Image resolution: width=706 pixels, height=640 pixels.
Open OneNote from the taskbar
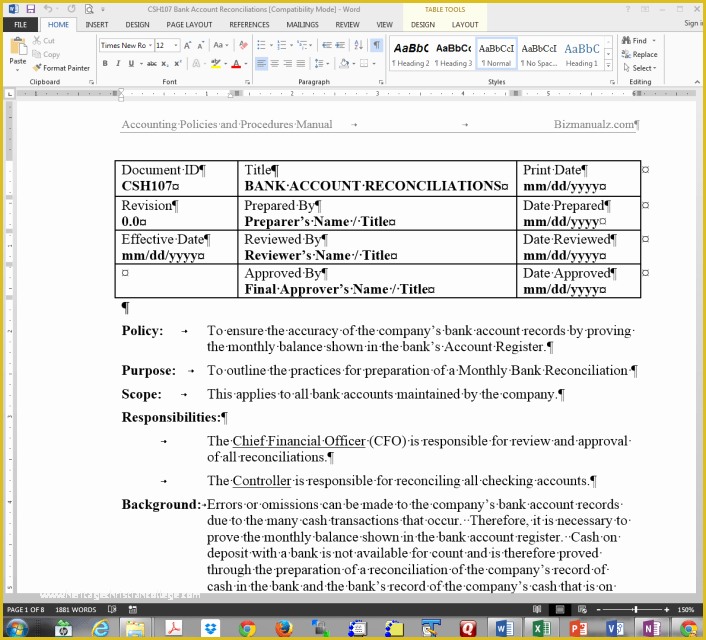(652, 628)
